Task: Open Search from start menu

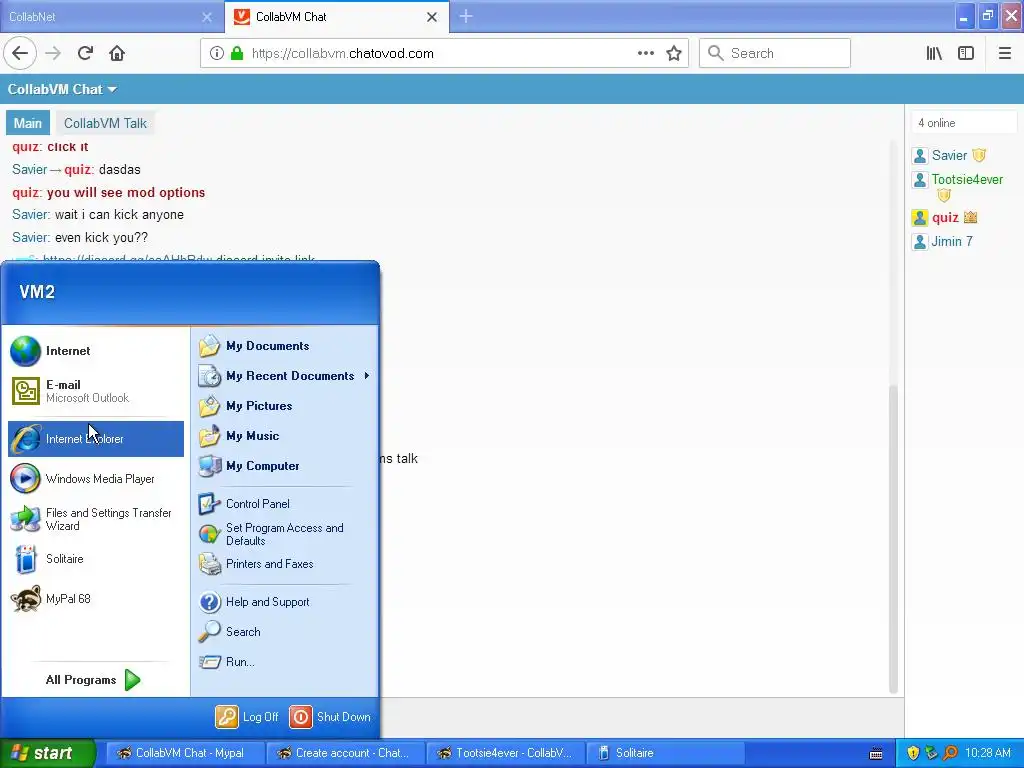Action: tap(285, 632)
